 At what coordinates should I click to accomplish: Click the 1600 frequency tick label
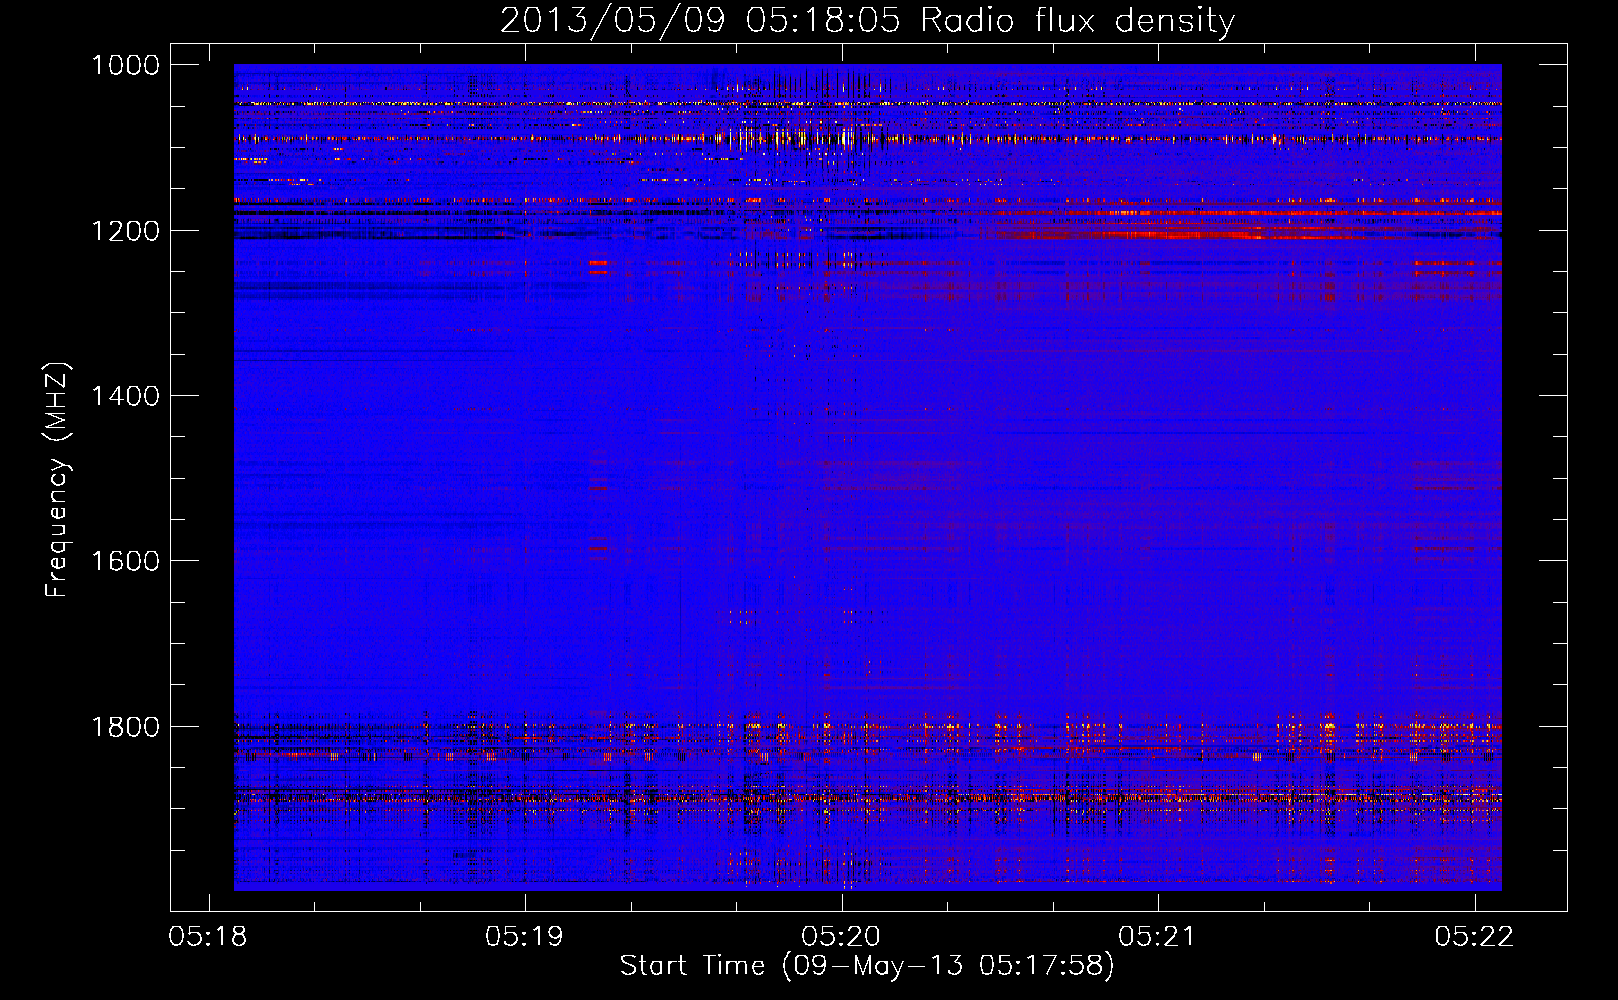[125, 561]
